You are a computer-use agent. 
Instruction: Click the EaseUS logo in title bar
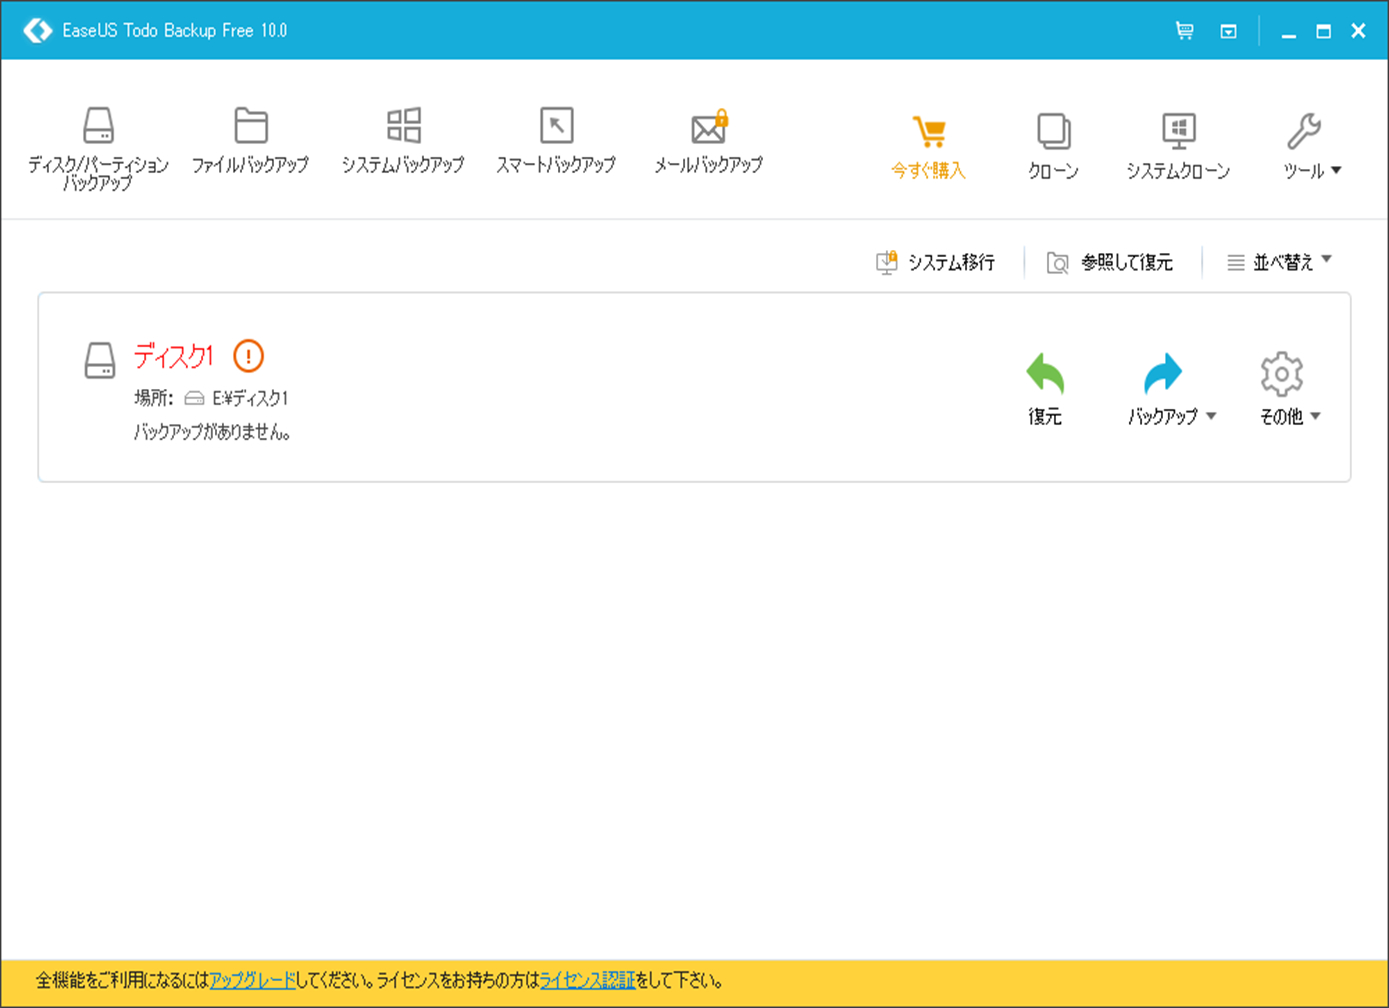[x=37, y=30]
